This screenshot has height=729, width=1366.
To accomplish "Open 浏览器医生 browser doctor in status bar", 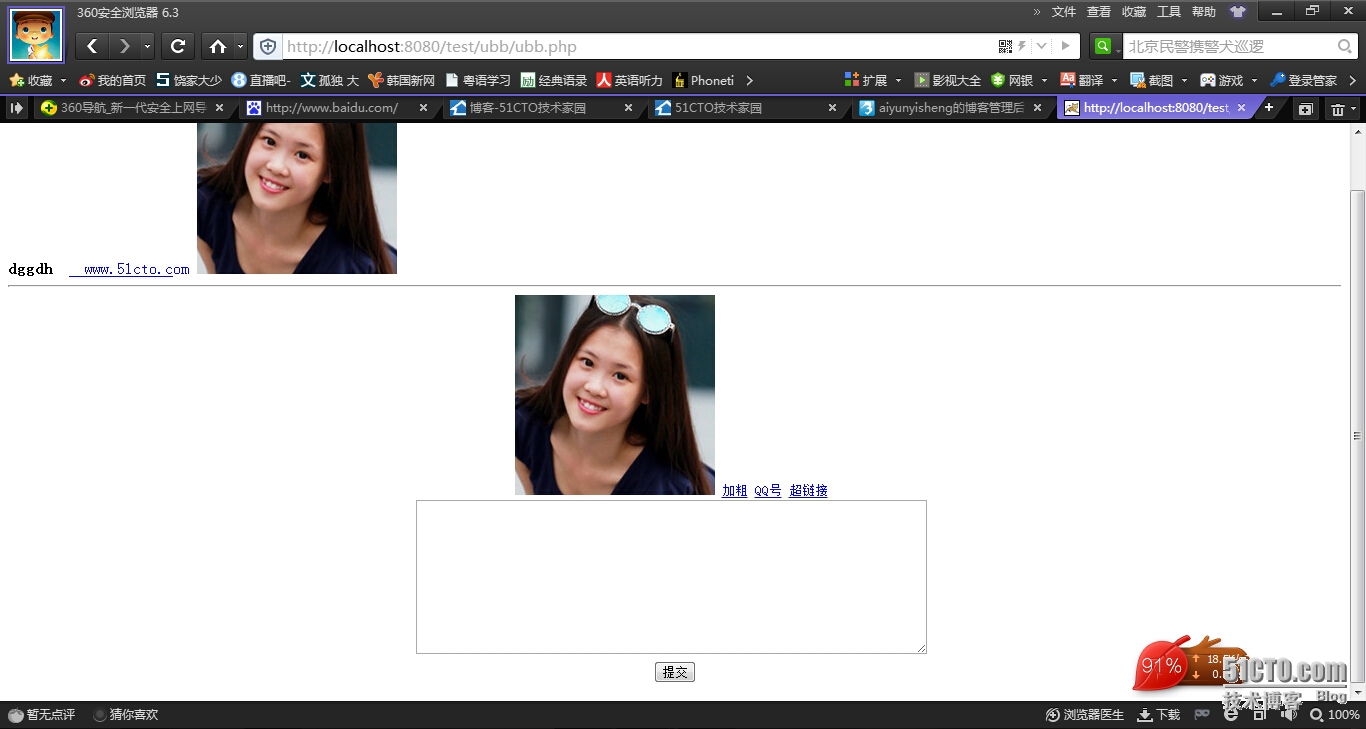I will click(x=1085, y=715).
